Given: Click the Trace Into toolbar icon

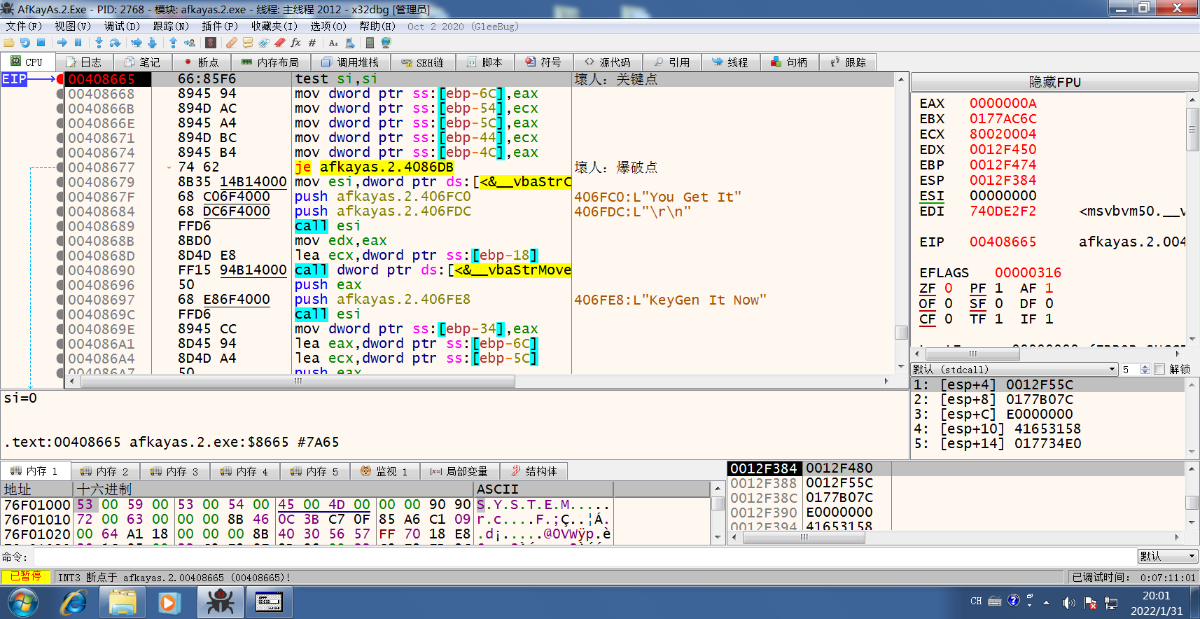Looking at the screenshot, I should click(x=136, y=43).
